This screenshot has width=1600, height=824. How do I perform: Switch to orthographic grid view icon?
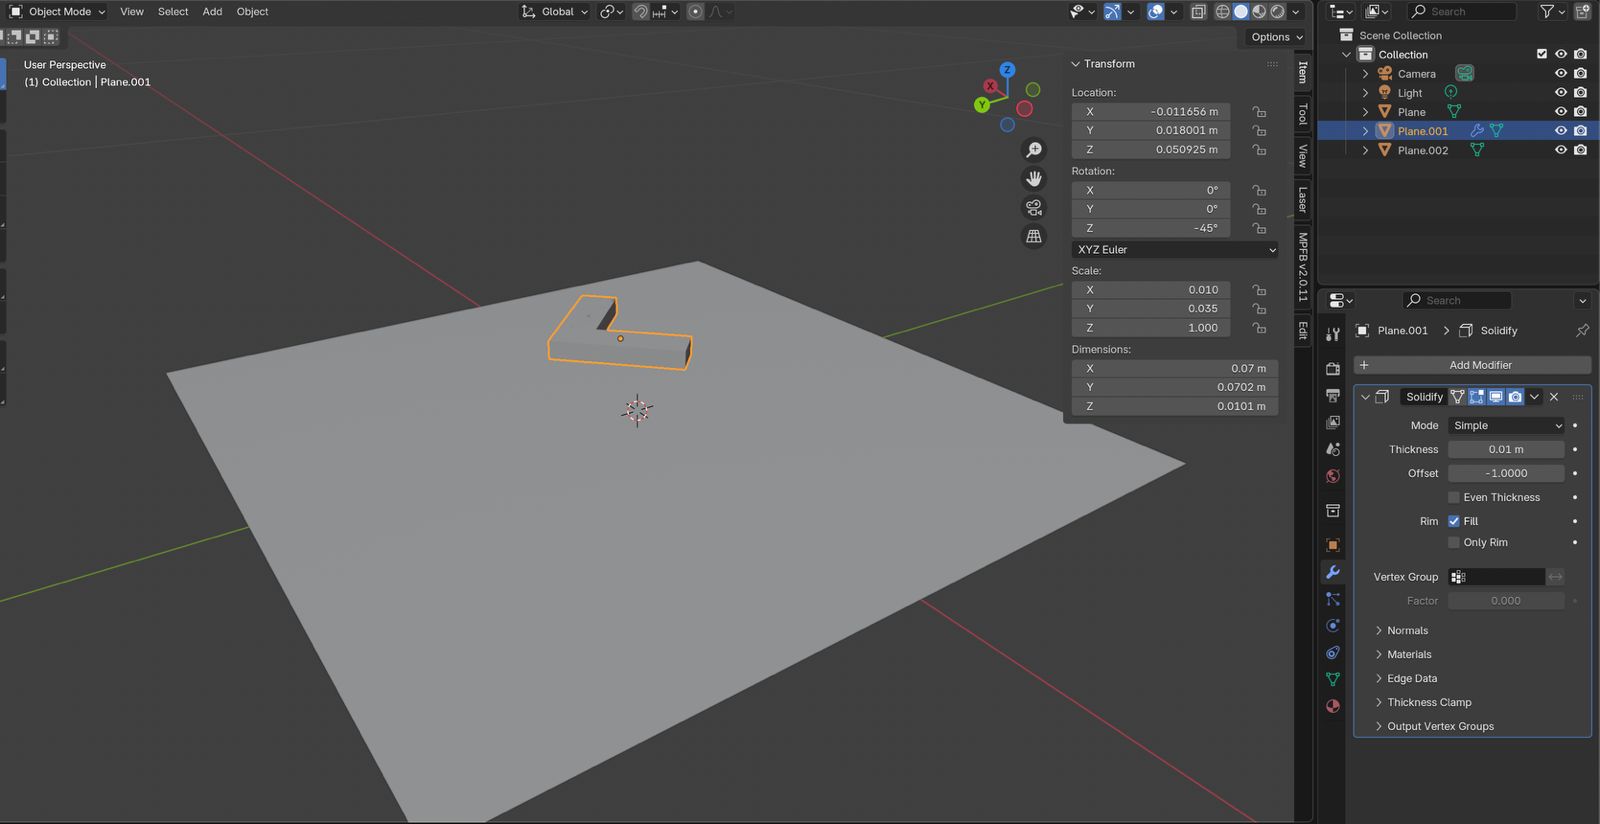(x=1034, y=237)
